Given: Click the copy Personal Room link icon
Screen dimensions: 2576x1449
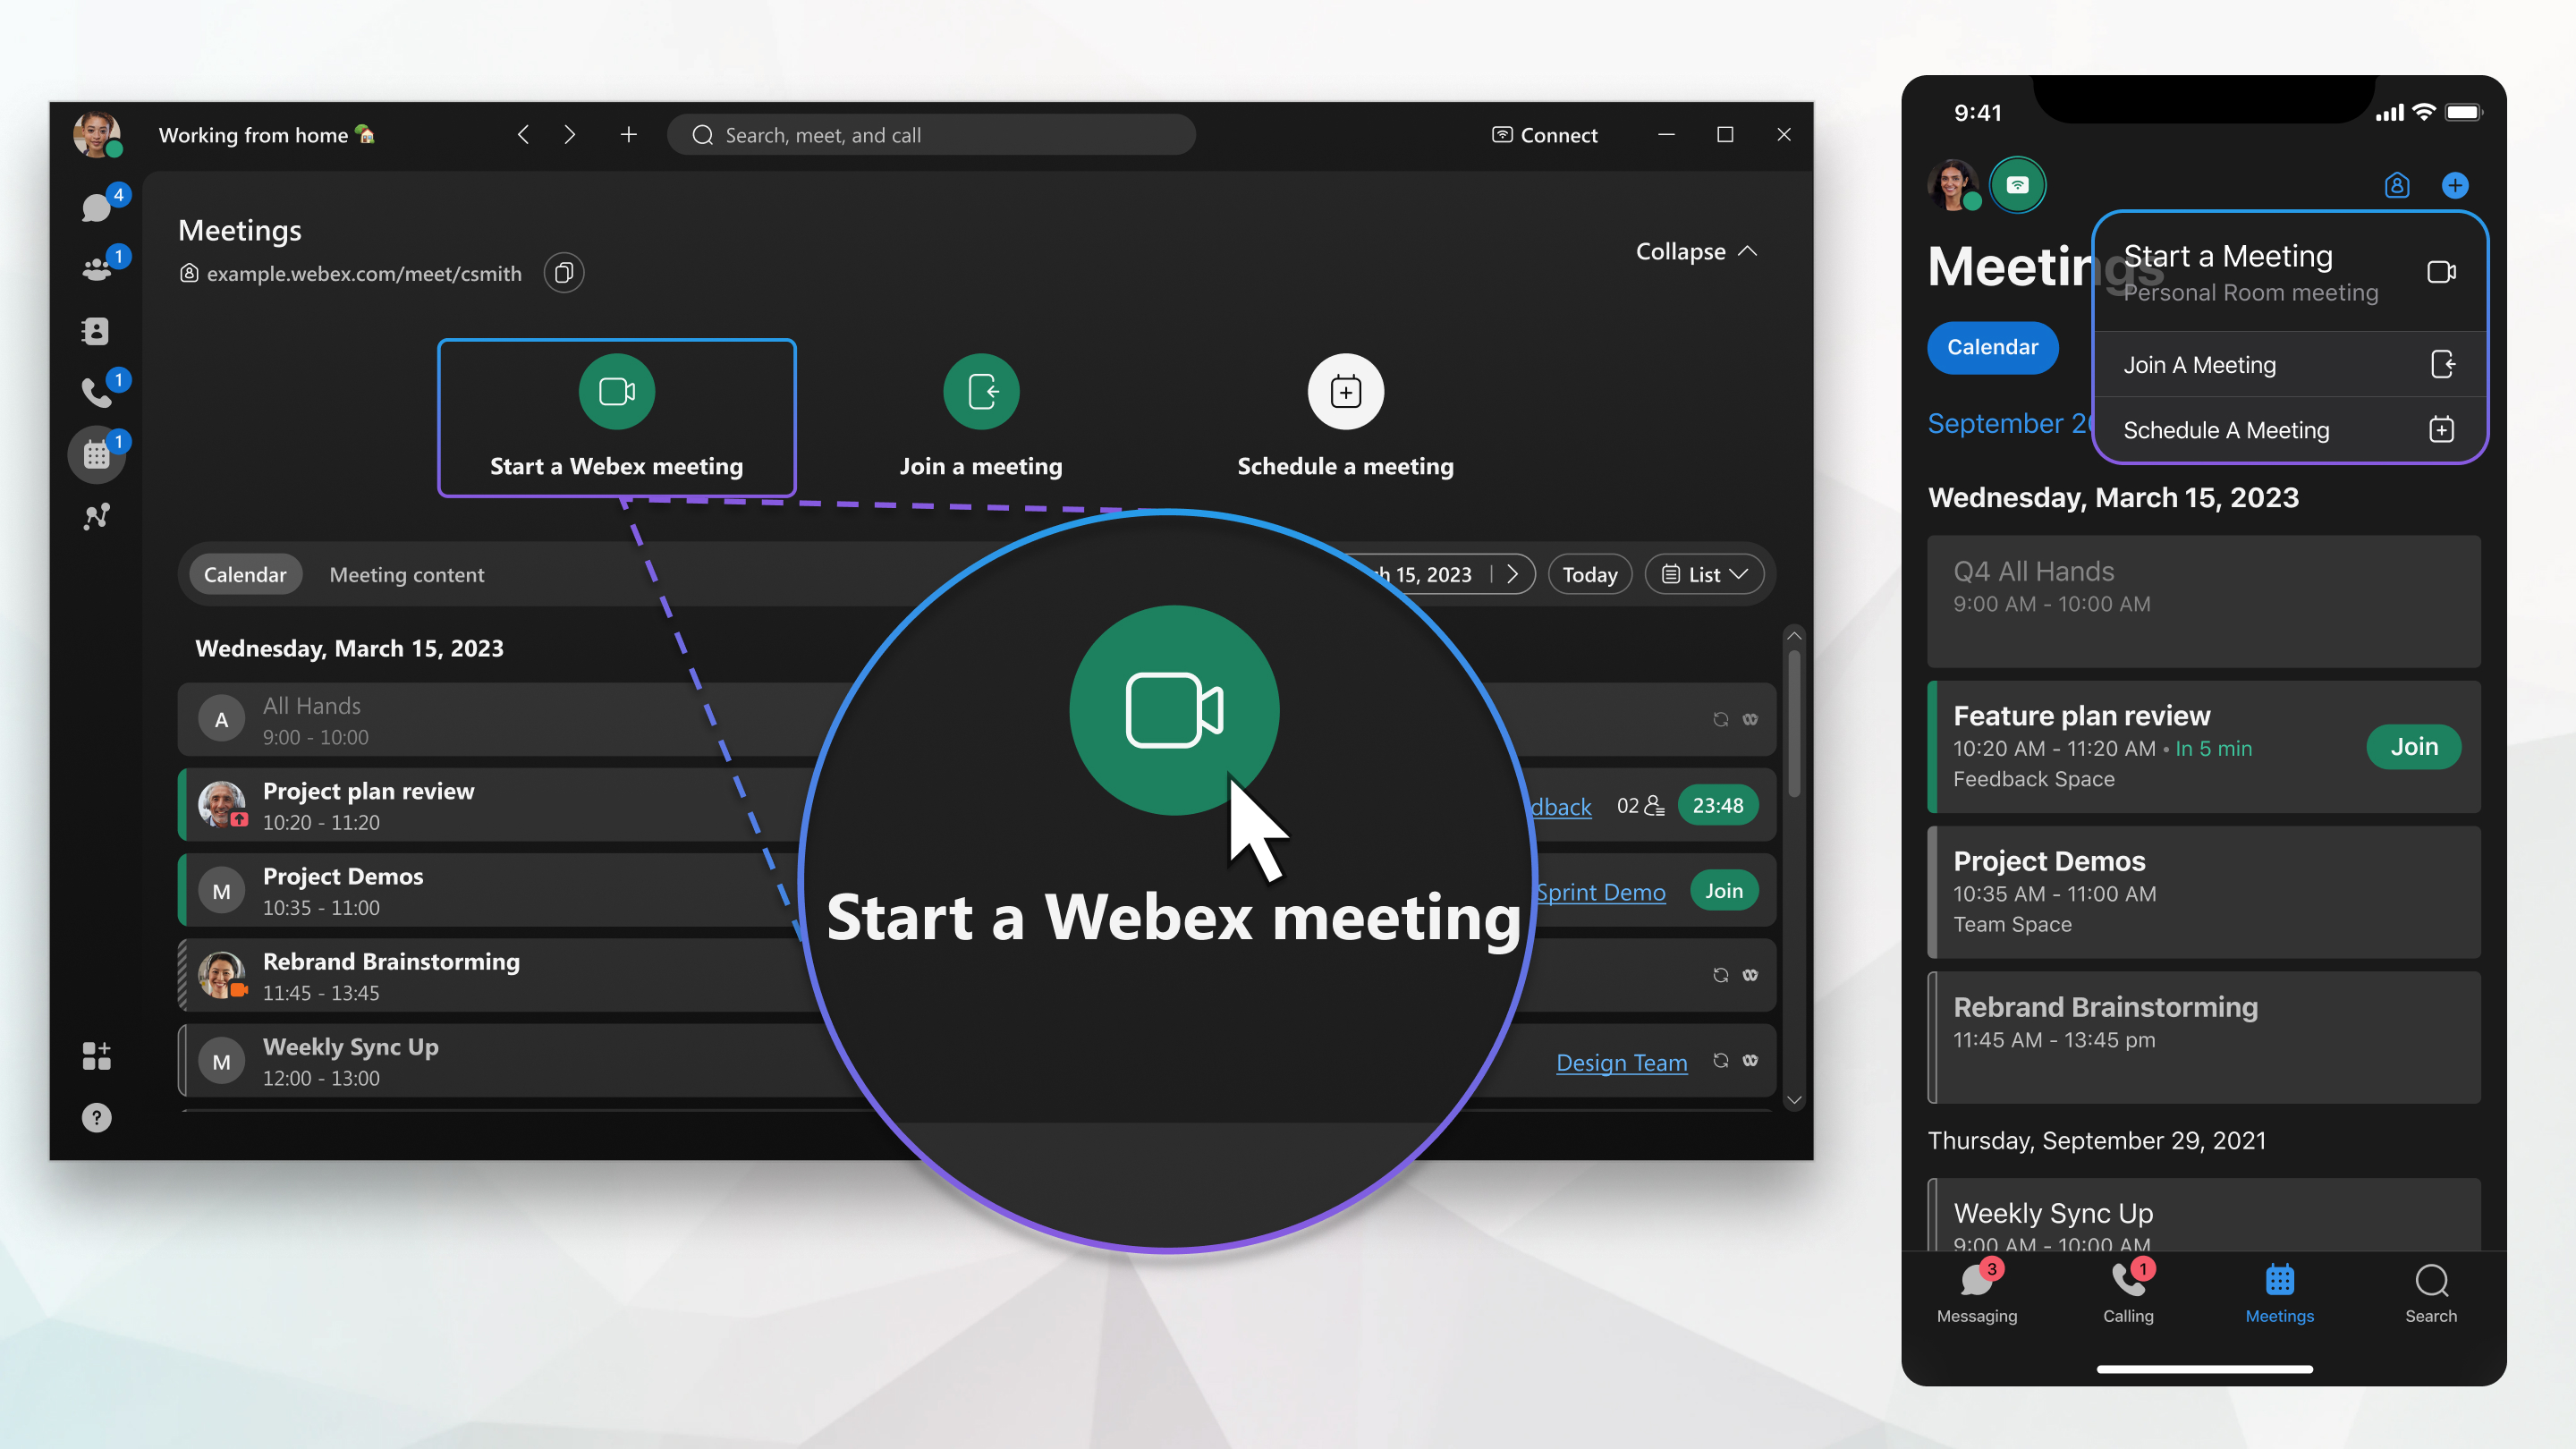Looking at the screenshot, I should pos(564,271).
